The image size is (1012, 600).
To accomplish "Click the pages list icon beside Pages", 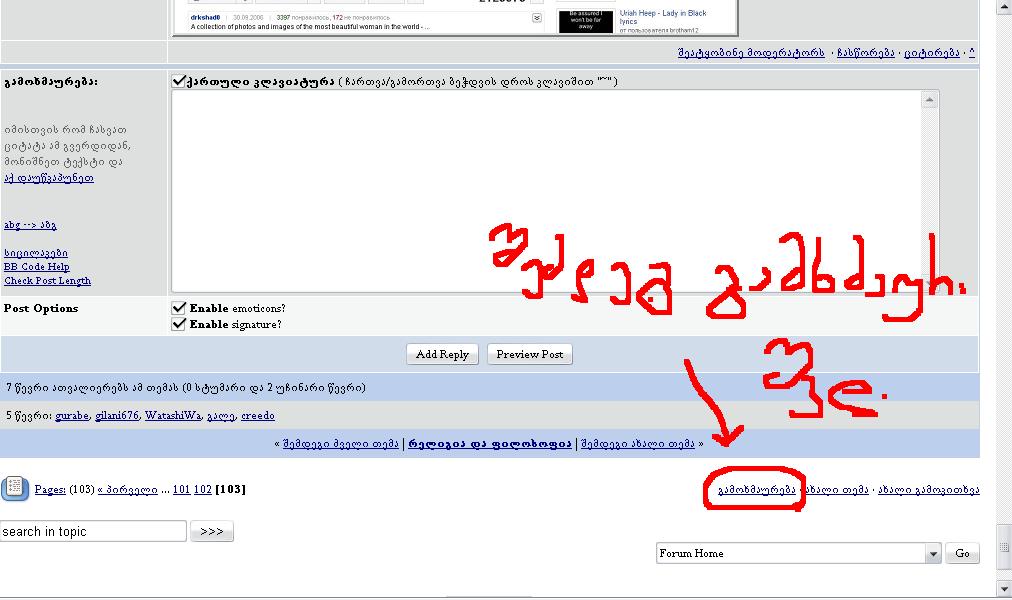I will point(15,488).
